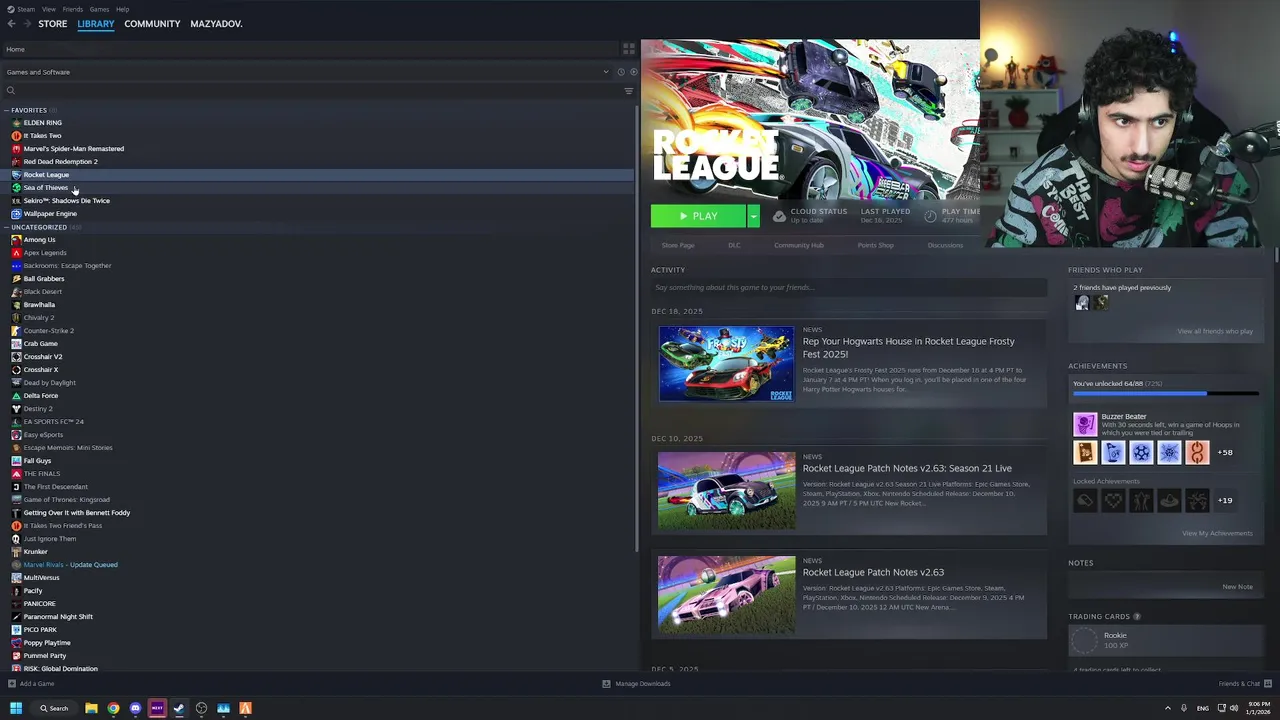Show hidden system tray icons
1280x720 pixels.
[x=1167, y=708]
